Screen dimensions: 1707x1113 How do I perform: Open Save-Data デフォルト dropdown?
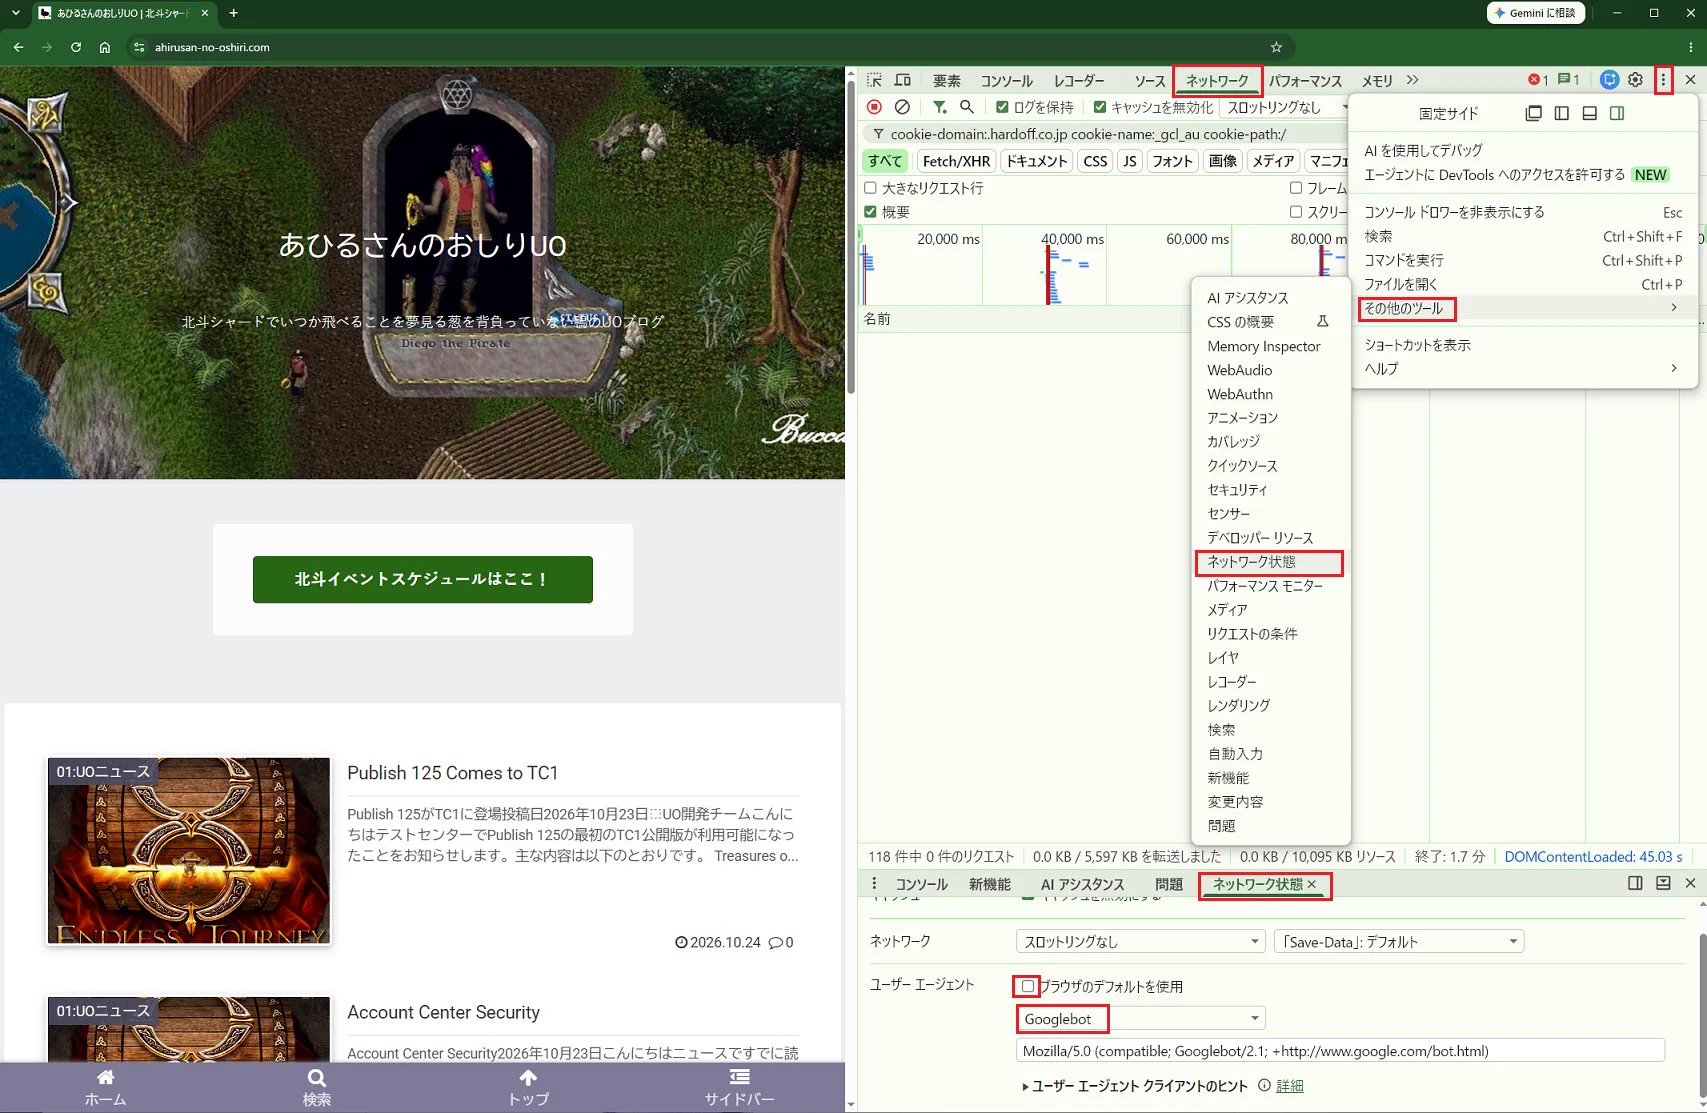pos(1399,942)
